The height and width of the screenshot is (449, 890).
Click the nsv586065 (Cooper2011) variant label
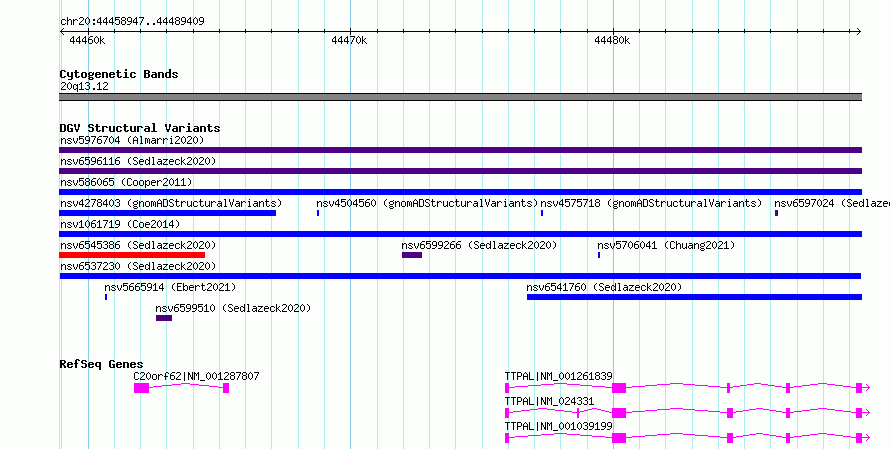(x=126, y=182)
